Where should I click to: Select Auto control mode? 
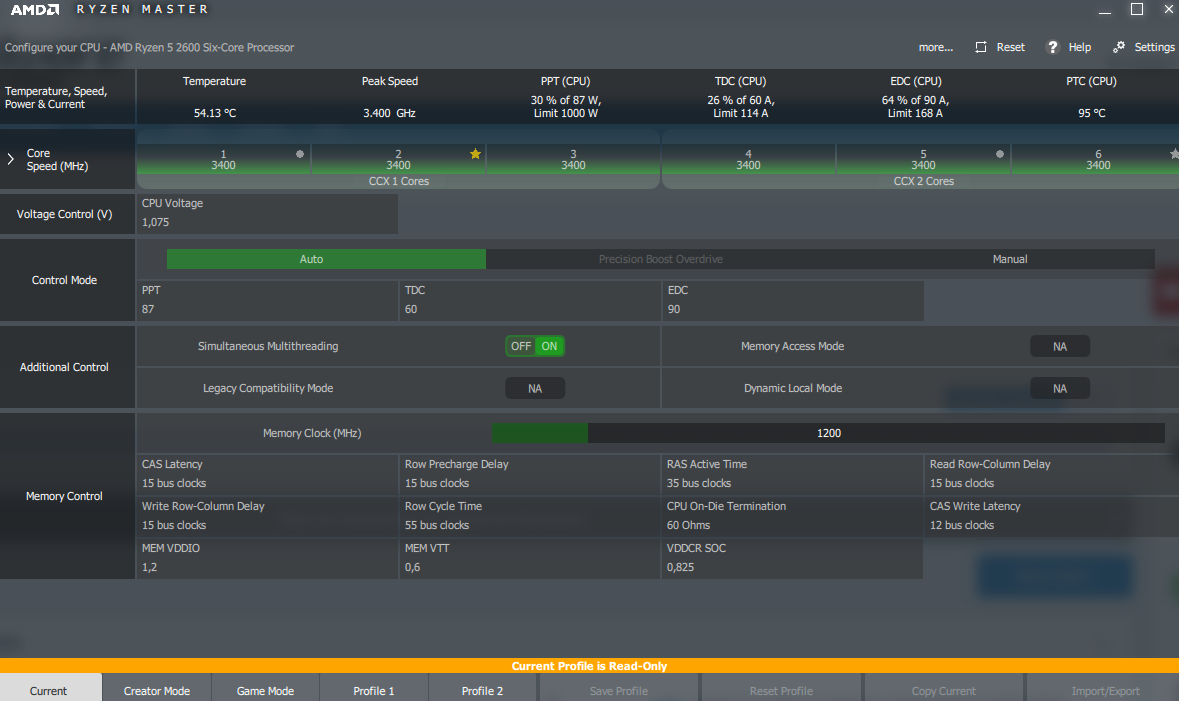coord(326,259)
